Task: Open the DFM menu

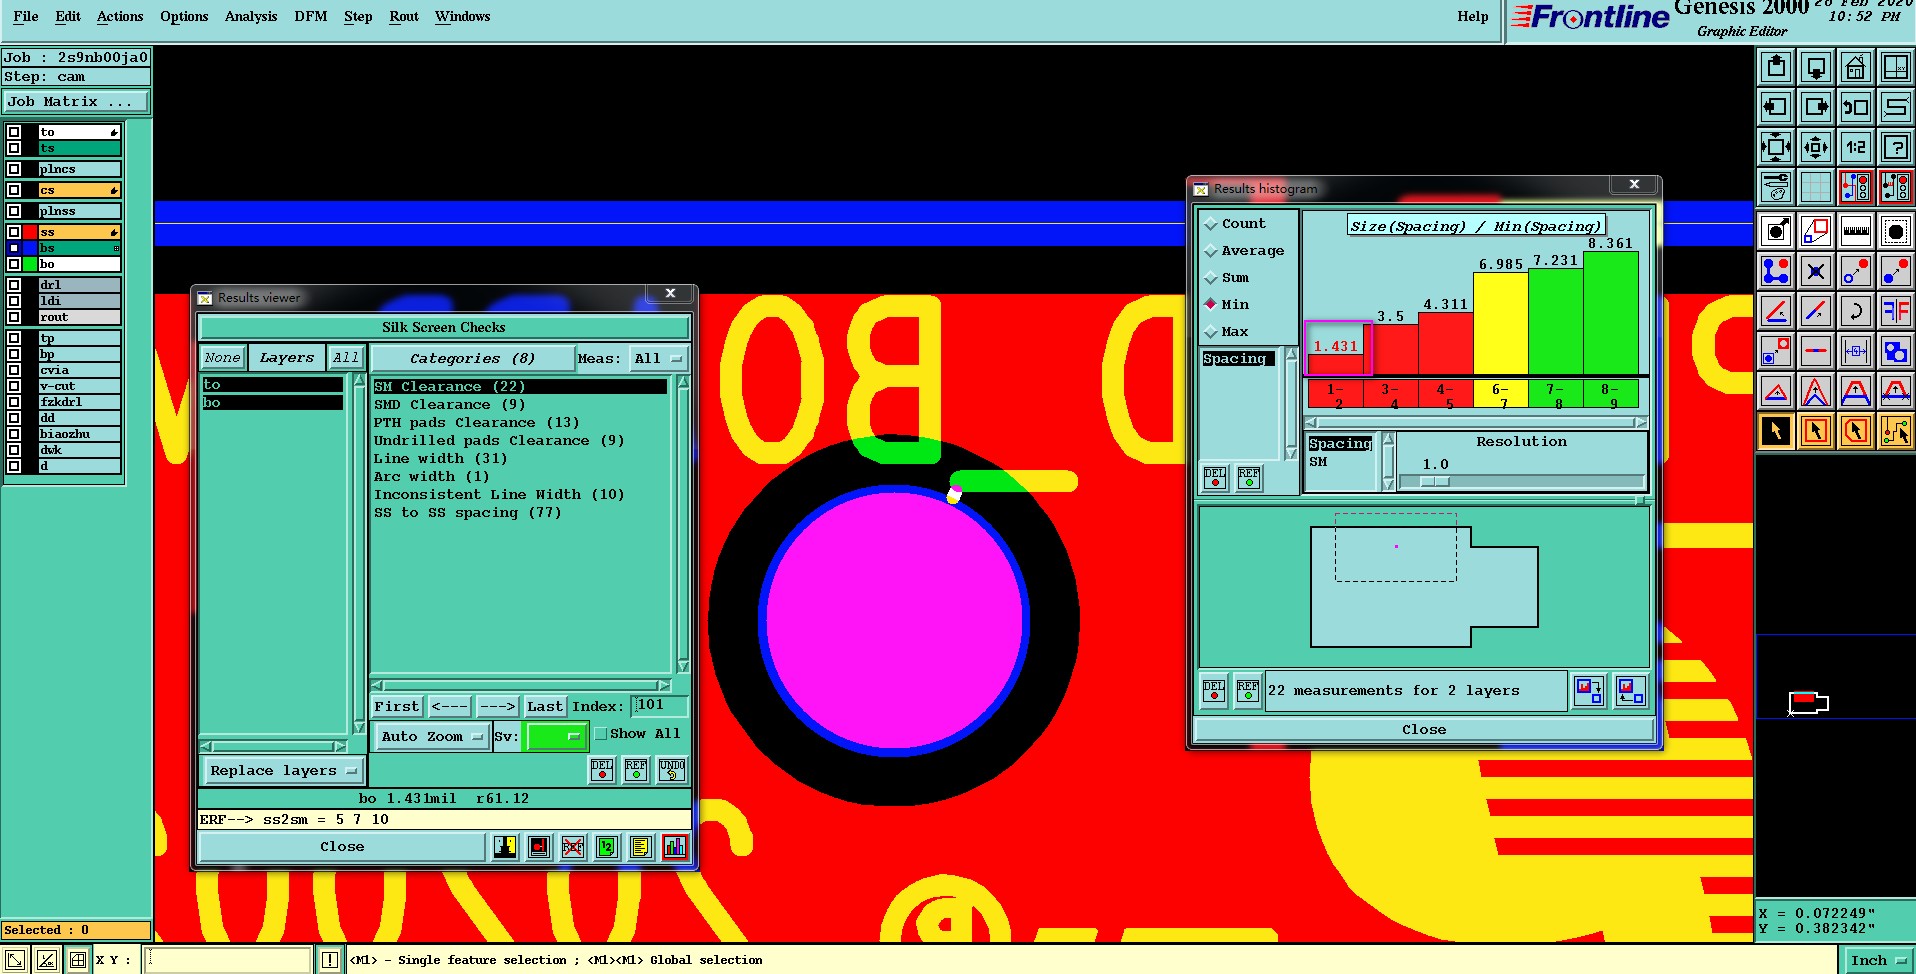Action: (x=311, y=16)
